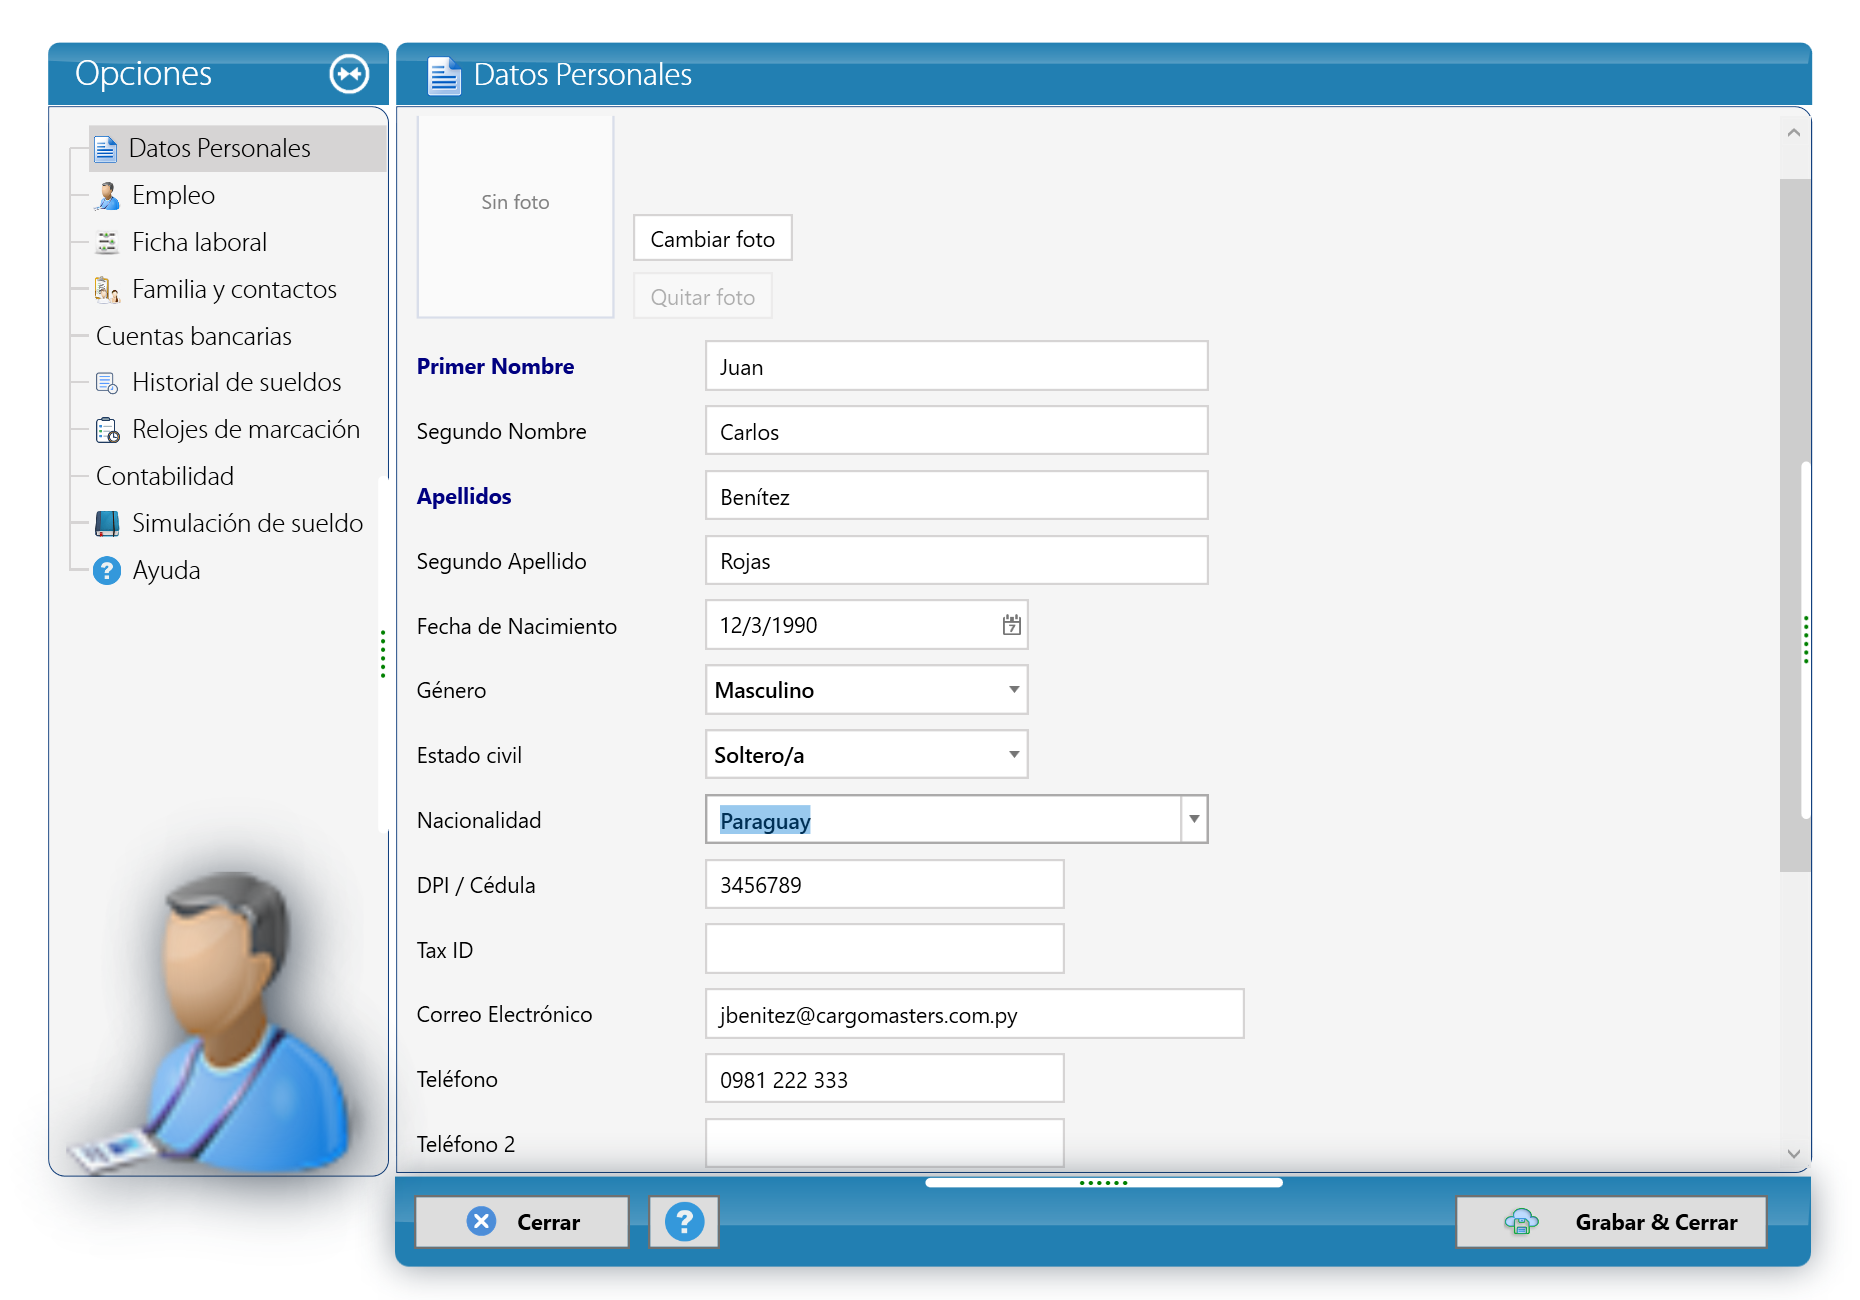Image resolution: width=1860 pixels, height=1300 pixels.
Task: Click the Simulación de sueldo book icon
Action: 107,524
